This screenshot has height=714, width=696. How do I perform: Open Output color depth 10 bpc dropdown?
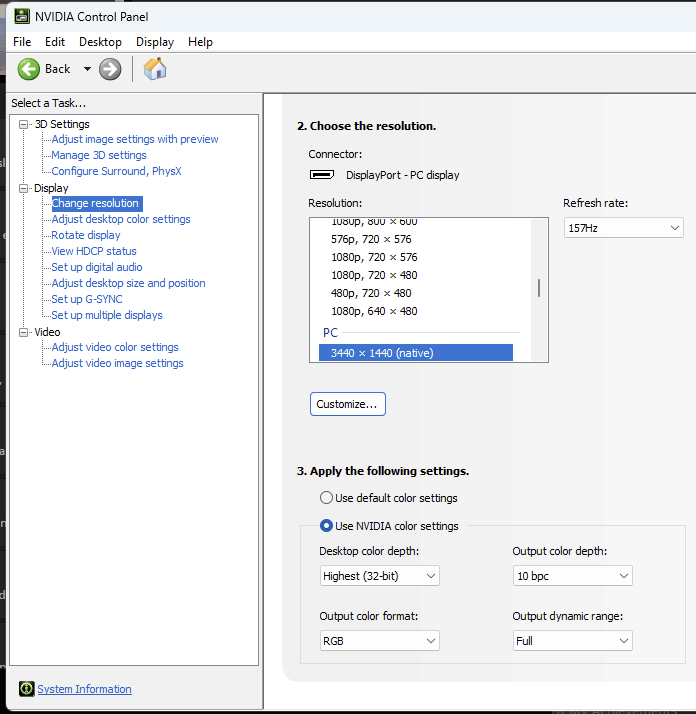[x=572, y=576]
